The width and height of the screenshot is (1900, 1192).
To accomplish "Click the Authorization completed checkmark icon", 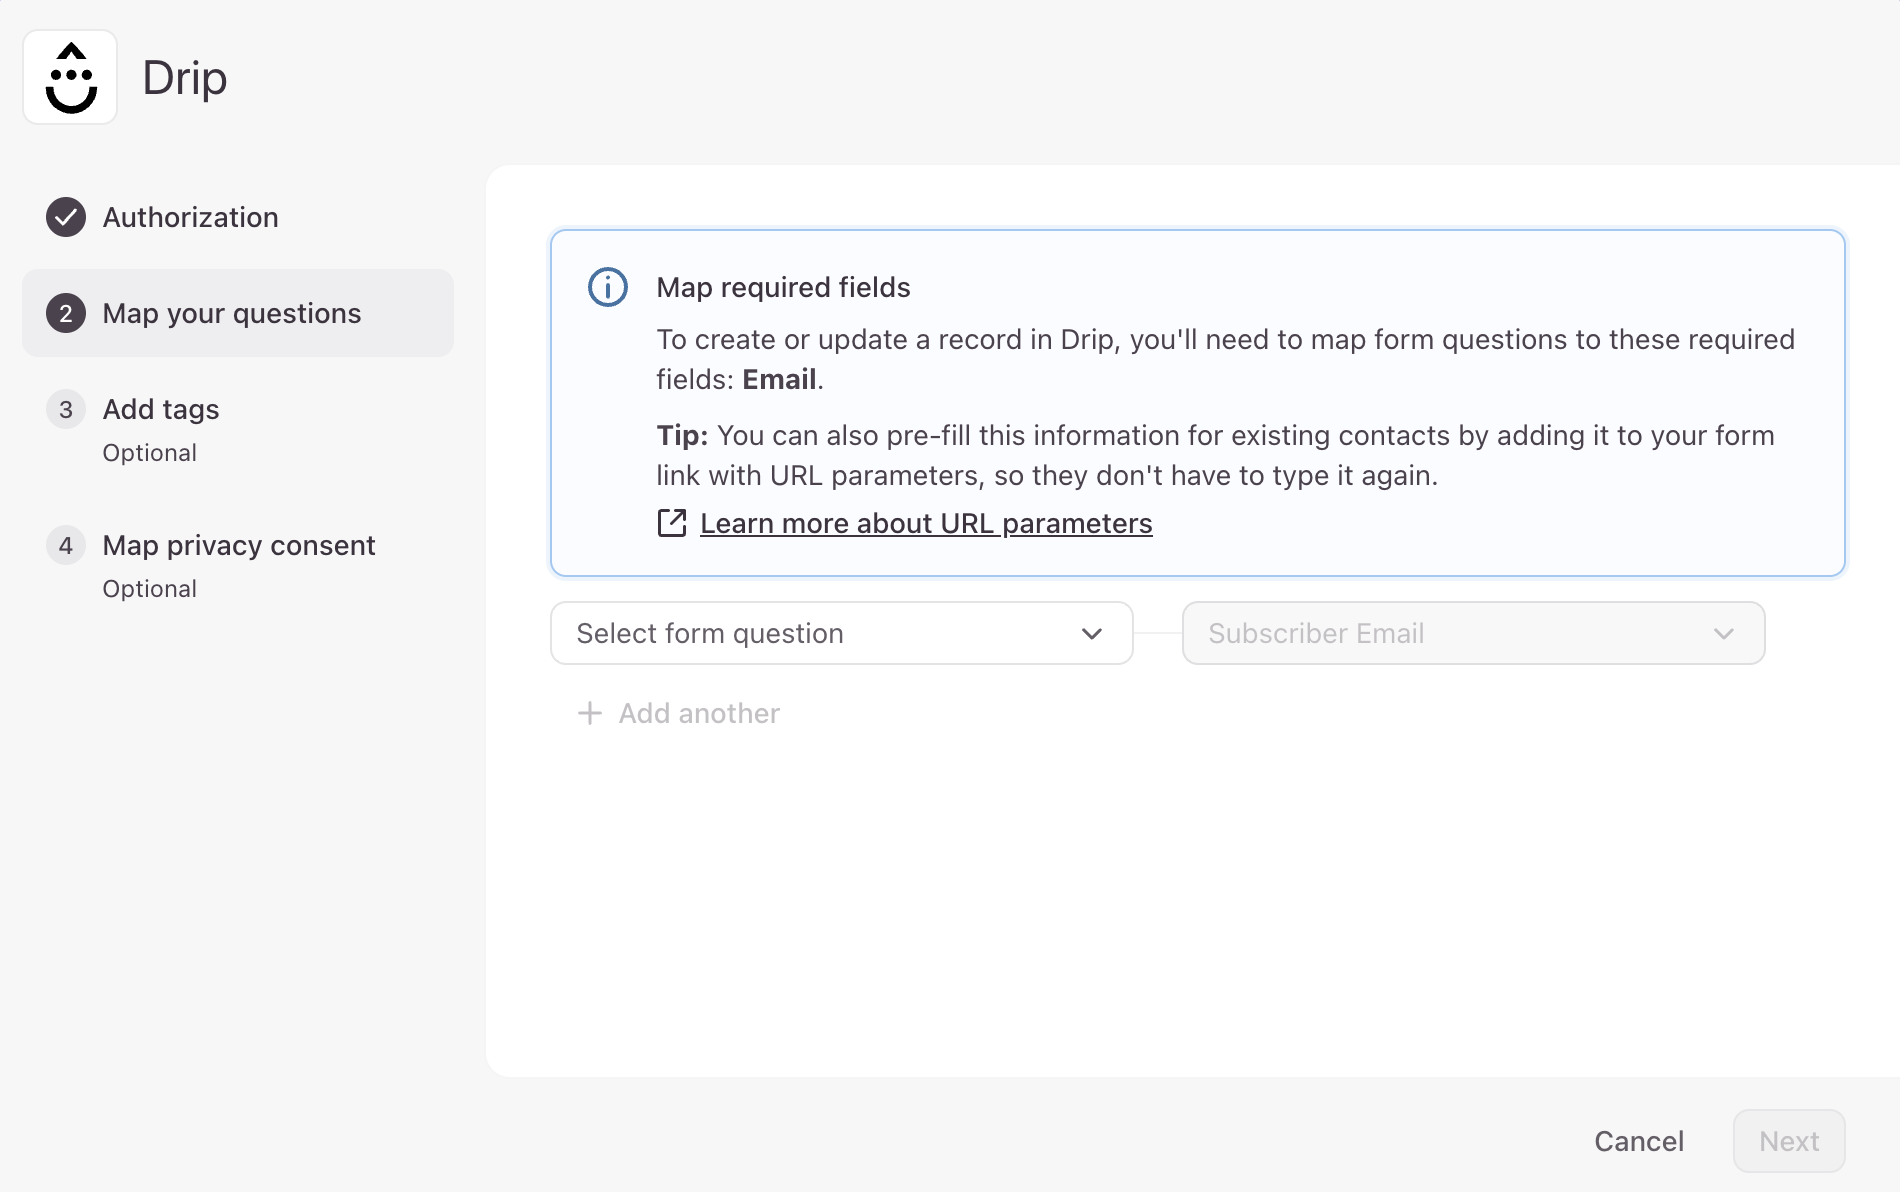I will 66,217.
